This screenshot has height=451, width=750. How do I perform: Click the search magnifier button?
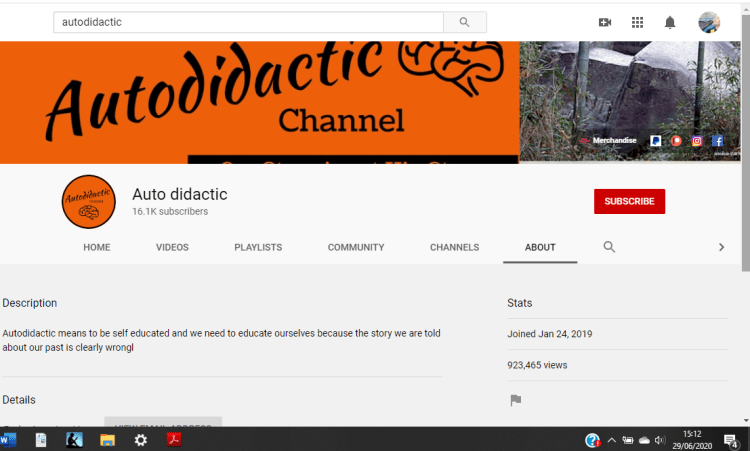point(464,22)
